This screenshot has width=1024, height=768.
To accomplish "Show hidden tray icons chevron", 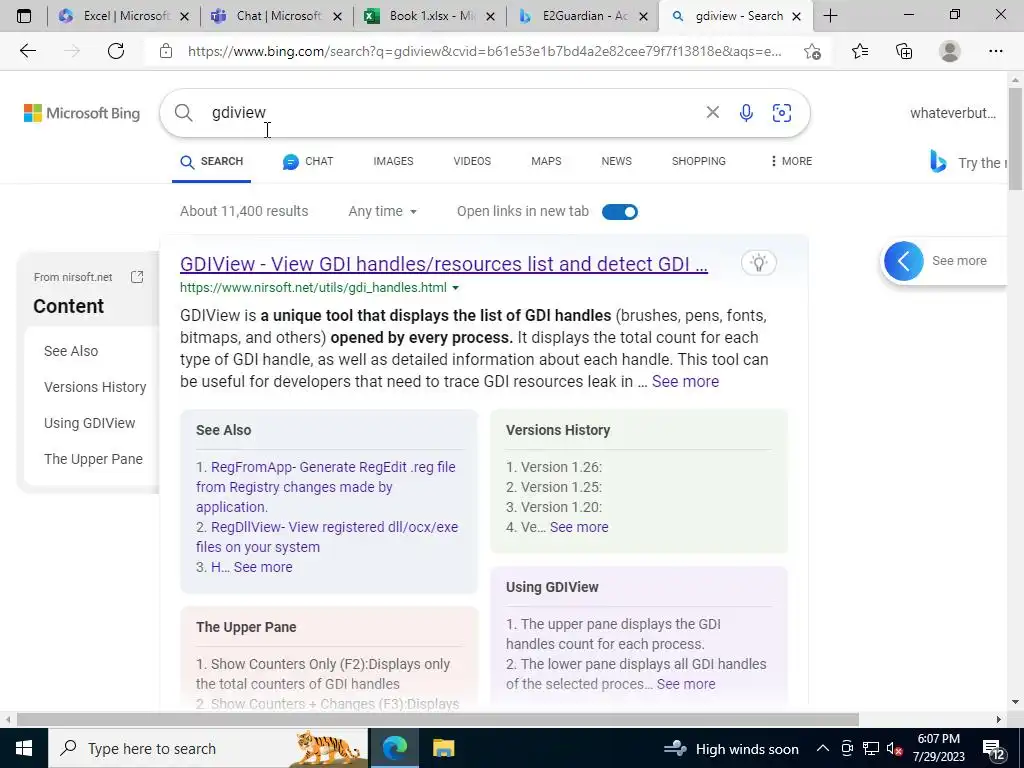I will (823, 748).
